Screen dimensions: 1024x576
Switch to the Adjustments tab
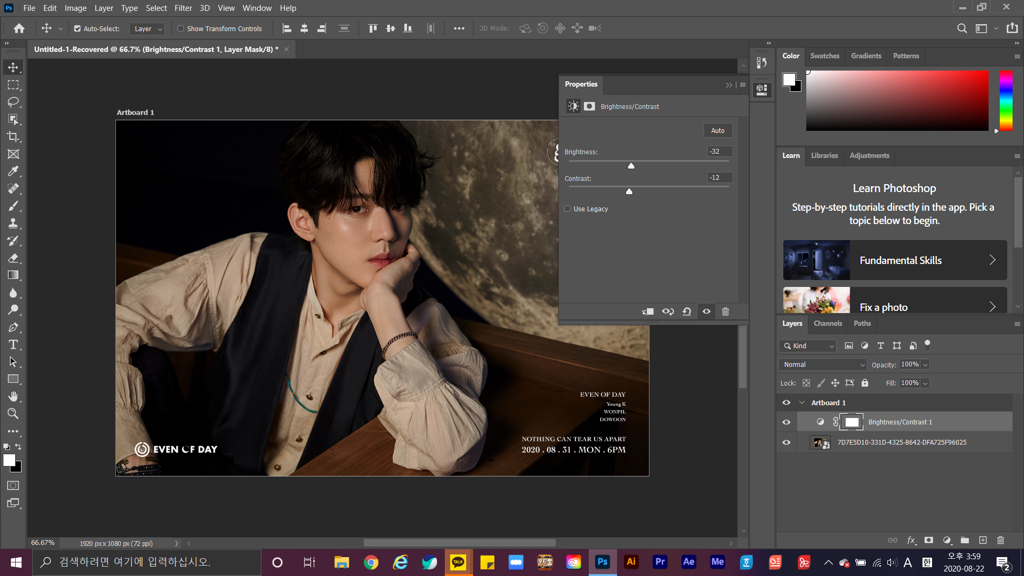869,155
